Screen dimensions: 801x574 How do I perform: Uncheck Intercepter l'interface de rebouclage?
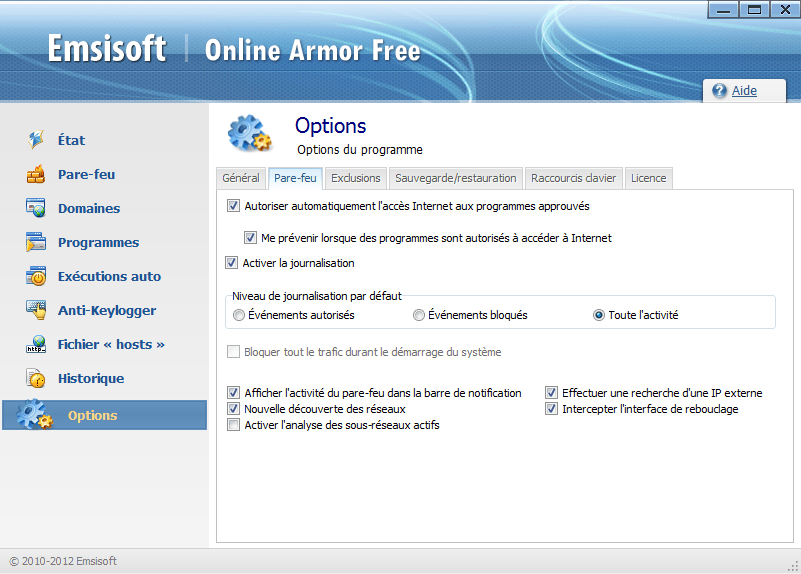[x=551, y=409]
